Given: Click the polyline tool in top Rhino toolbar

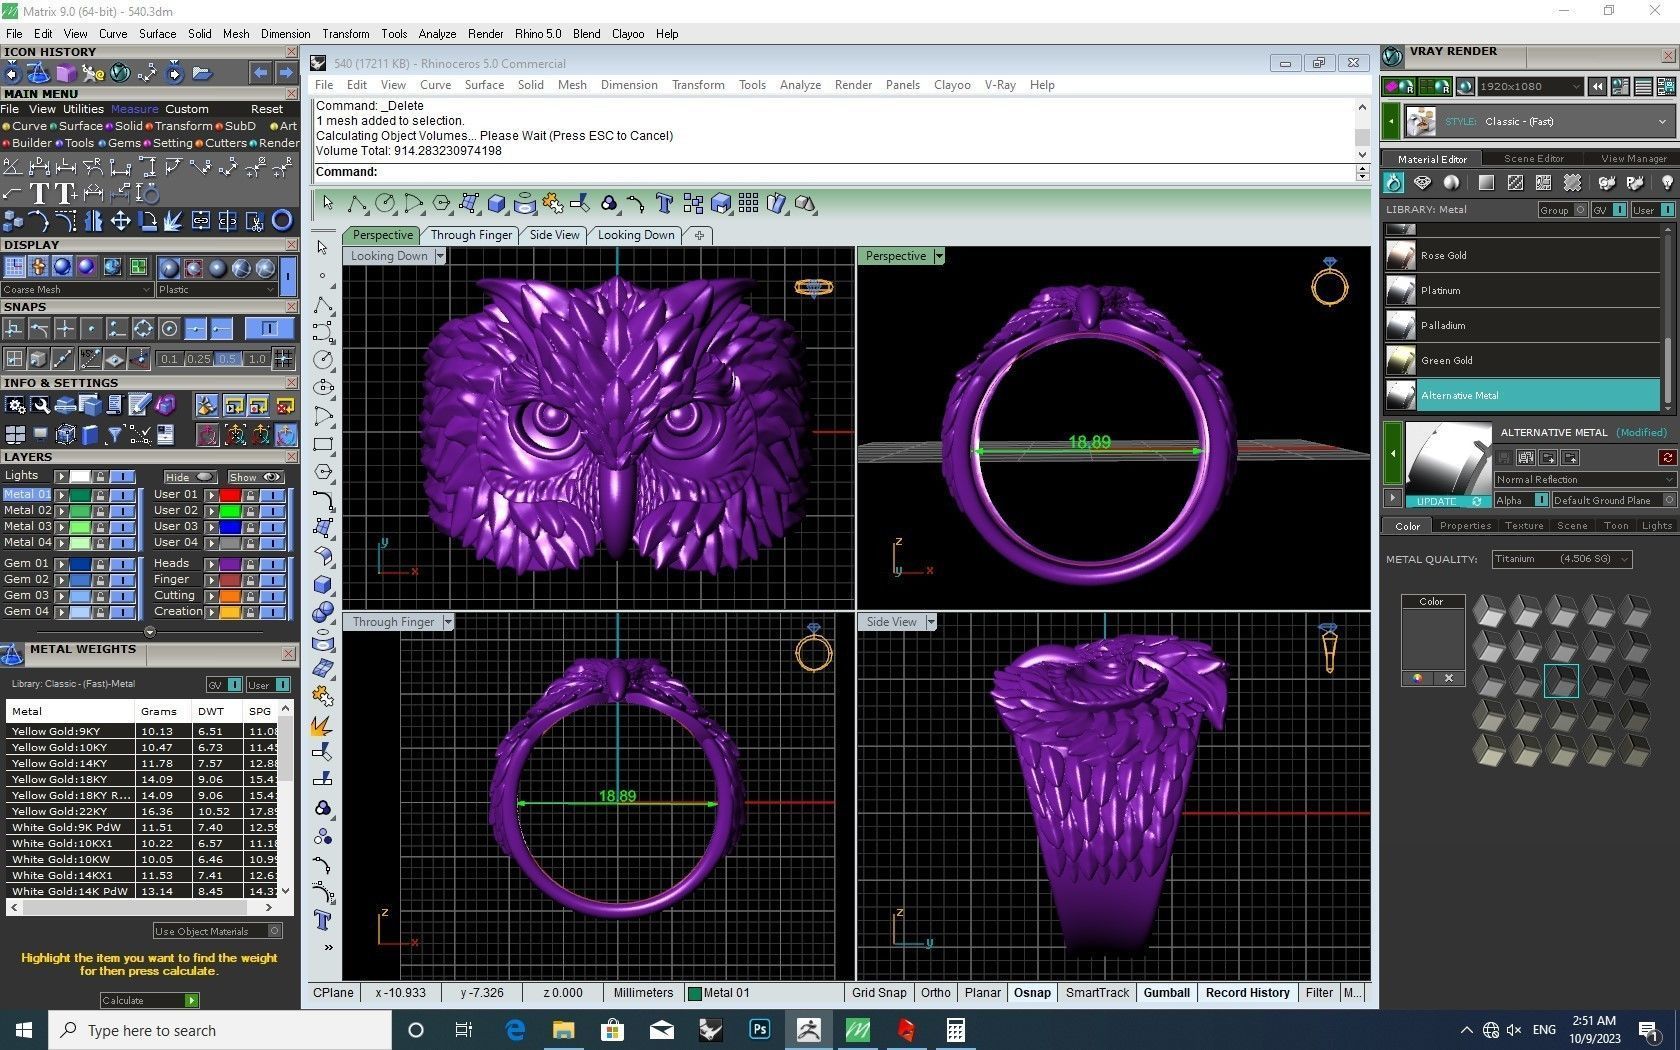Looking at the screenshot, I should click(357, 203).
